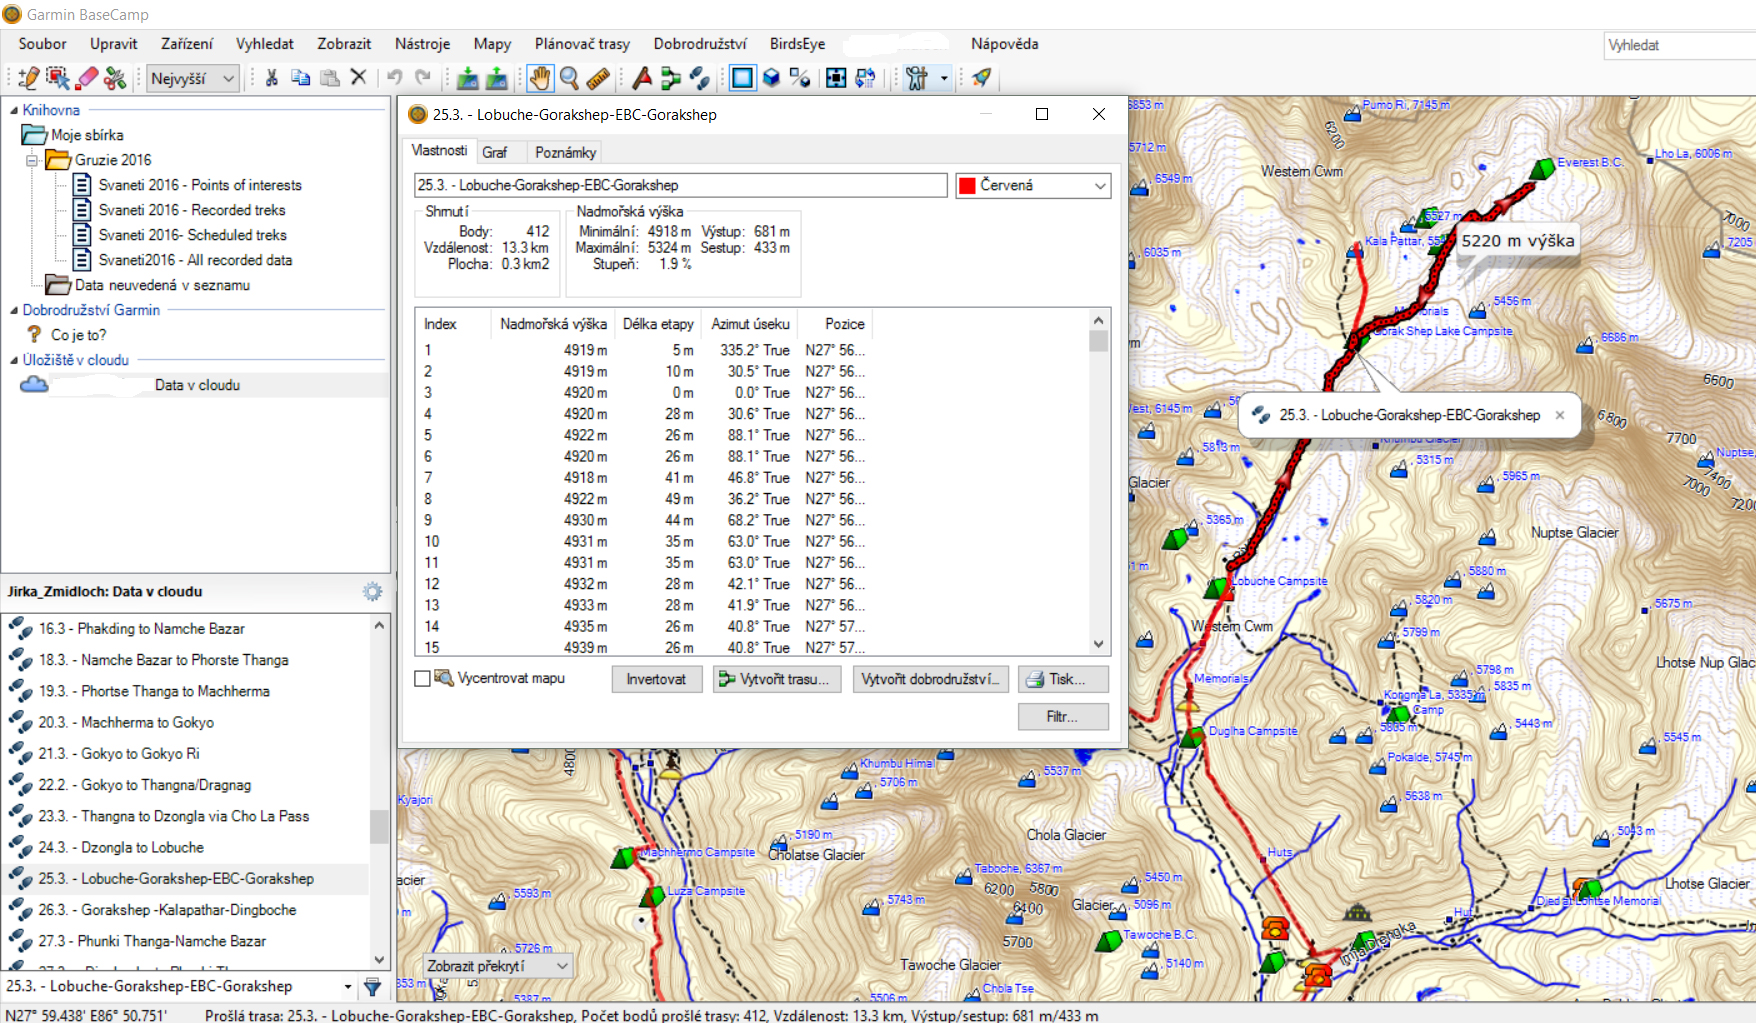Select the Co je to? item
Viewport: 1756px width, 1023px height.
[x=78, y=335]
